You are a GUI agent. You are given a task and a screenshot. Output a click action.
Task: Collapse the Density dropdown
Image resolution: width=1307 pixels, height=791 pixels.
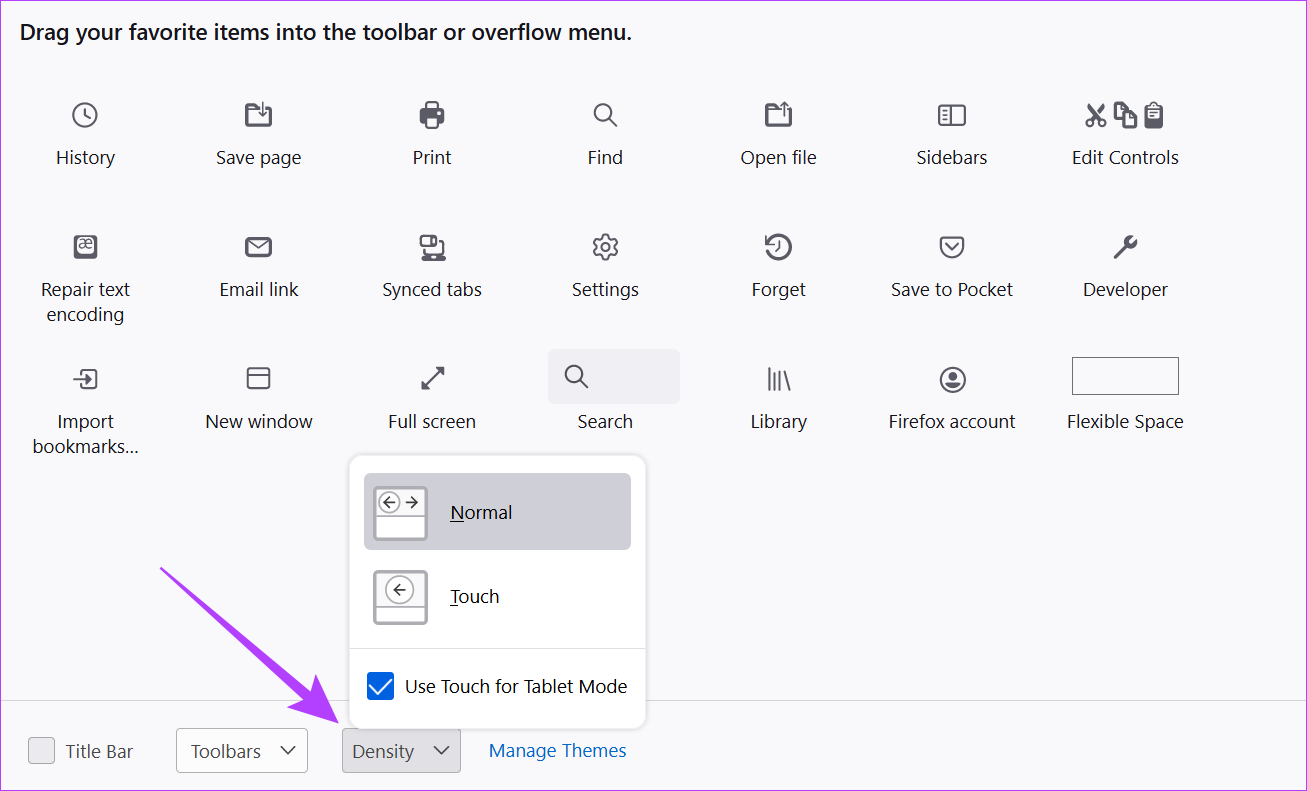point(401,751)
